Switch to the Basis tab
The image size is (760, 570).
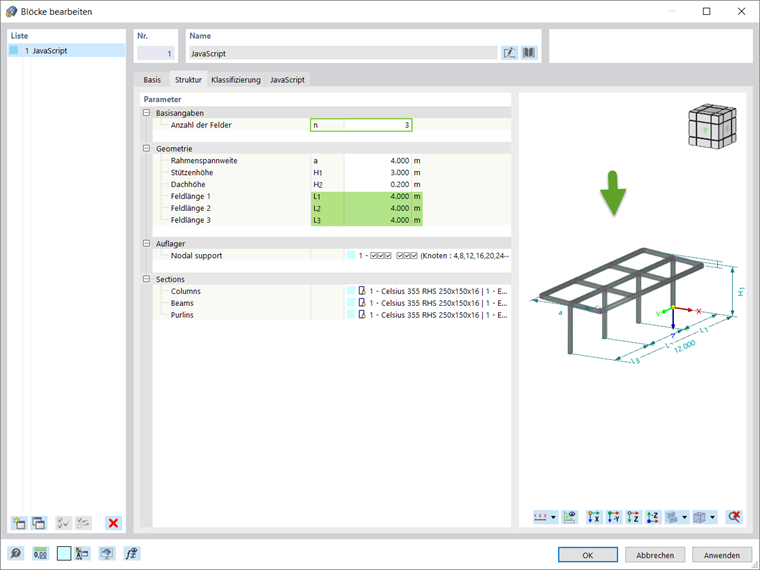(x=152, y=79)
